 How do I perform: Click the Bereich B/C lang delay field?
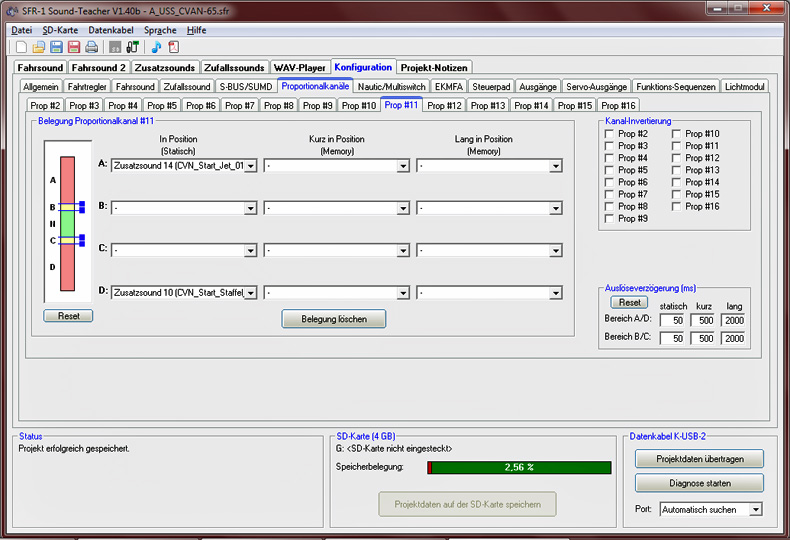coord(733,339)
